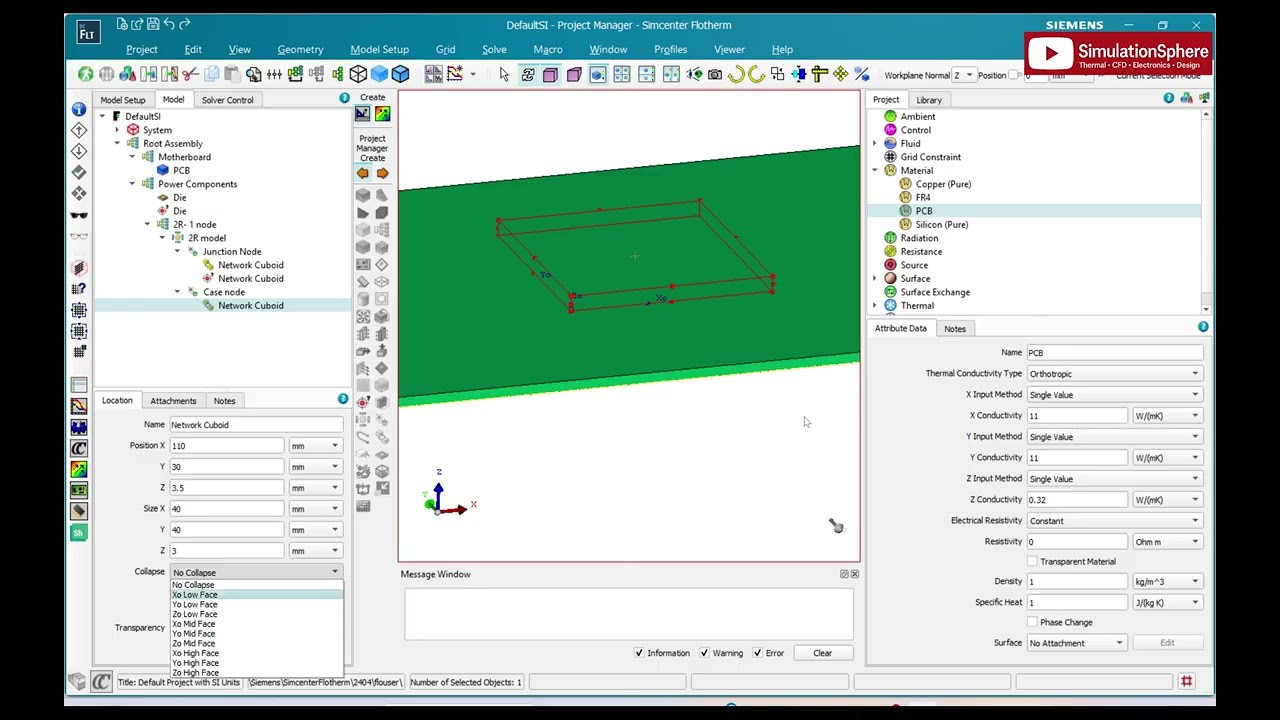Click the left orange arrow under Project Manager Create
Screen dimensions: 1280x720
click(x=362, y=173)
